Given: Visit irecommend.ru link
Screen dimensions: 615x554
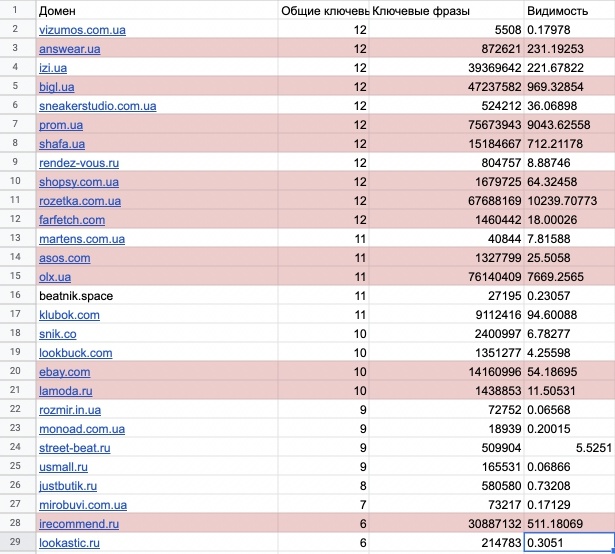Looking at the screenshot, I should [79, 524].
